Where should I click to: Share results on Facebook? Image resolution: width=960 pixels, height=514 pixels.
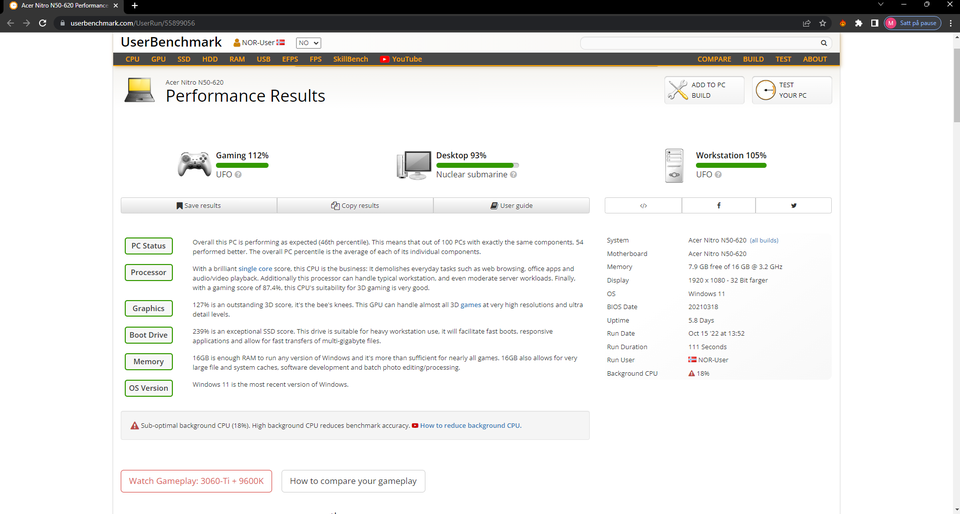pos(718,206)
